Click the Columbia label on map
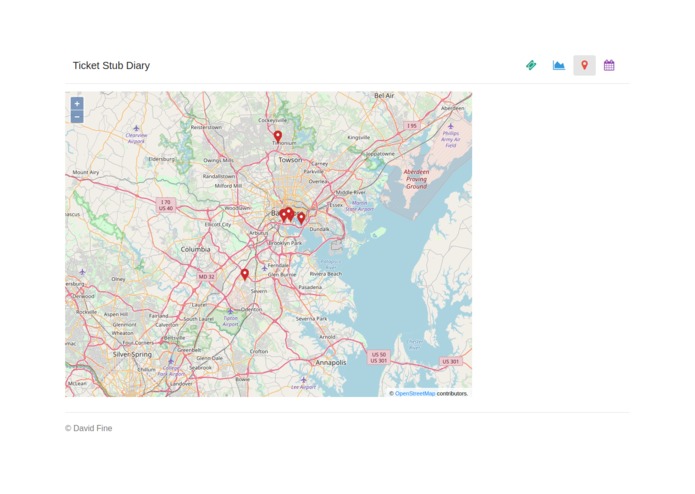 coord(195,249)
